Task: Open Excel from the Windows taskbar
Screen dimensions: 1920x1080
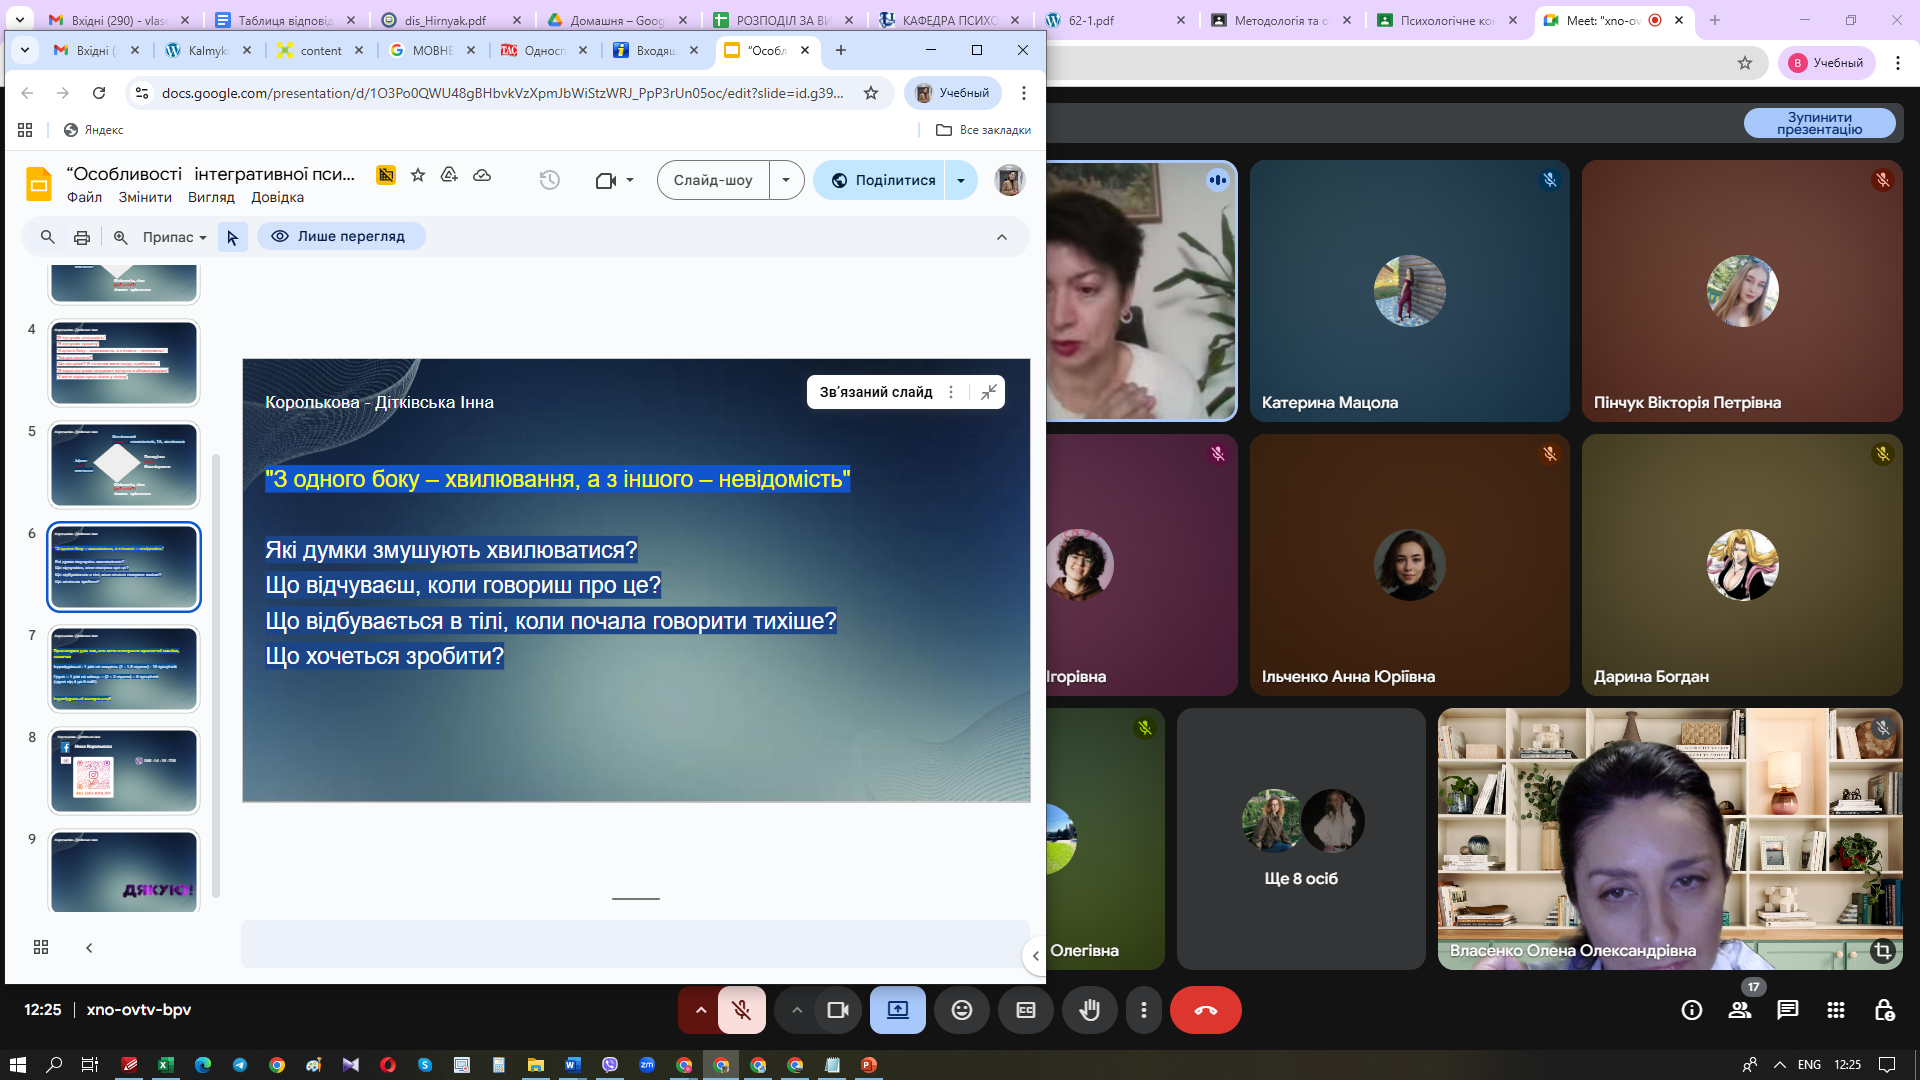Action: click(166, 1065)
